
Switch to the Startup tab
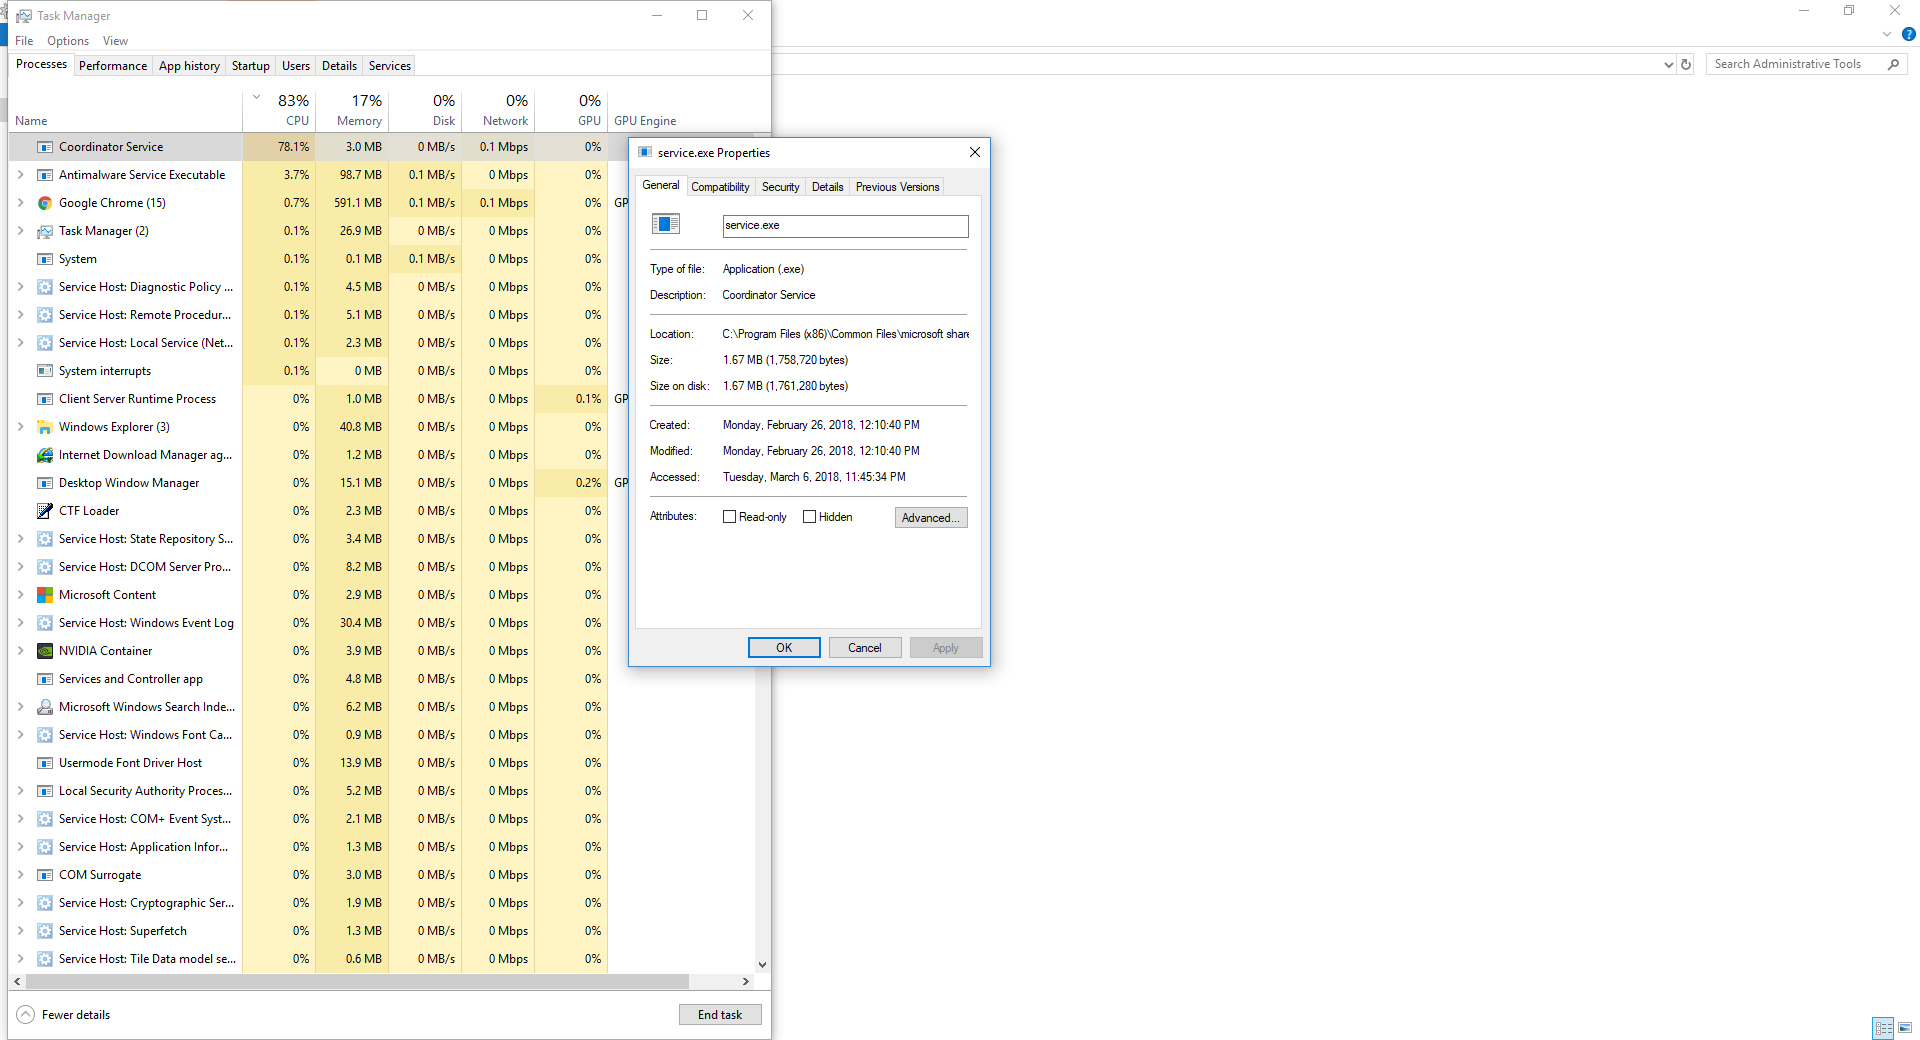pos(251,66)
